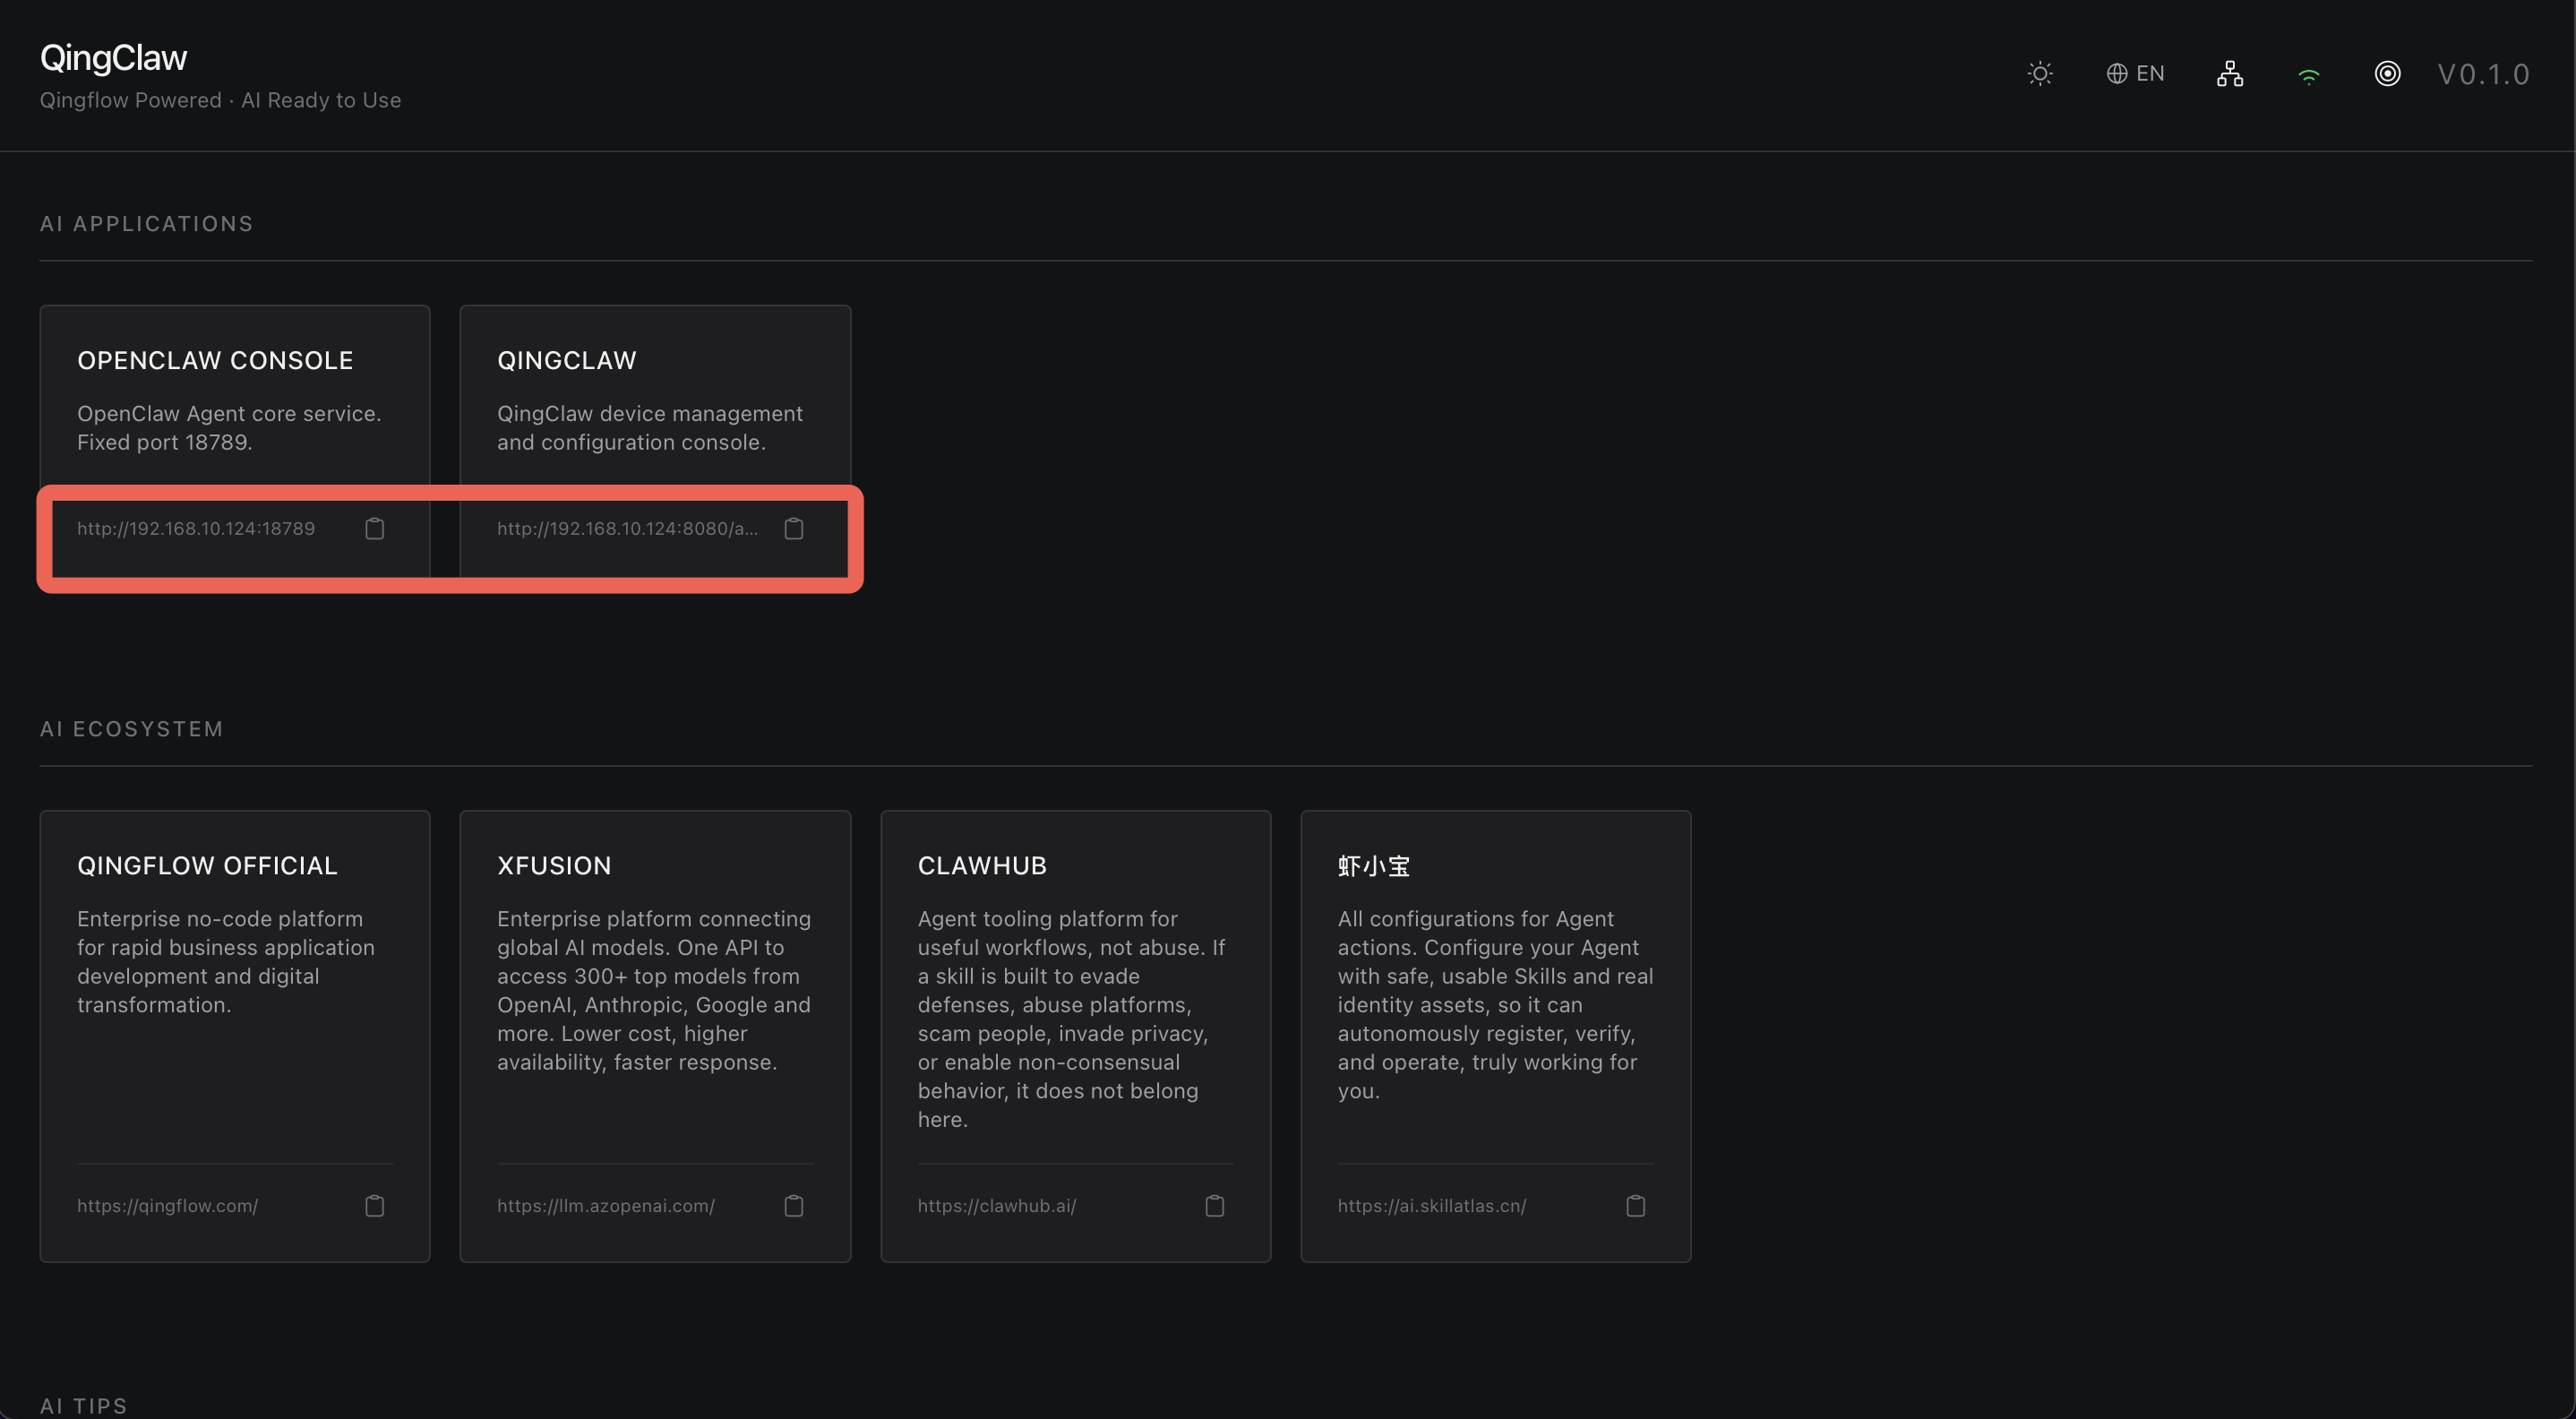Image resolution: width=2576 pixels, height=1419 pixels.
Task: Click 'QingClaw device management' description text
Action: click(650, 428)
